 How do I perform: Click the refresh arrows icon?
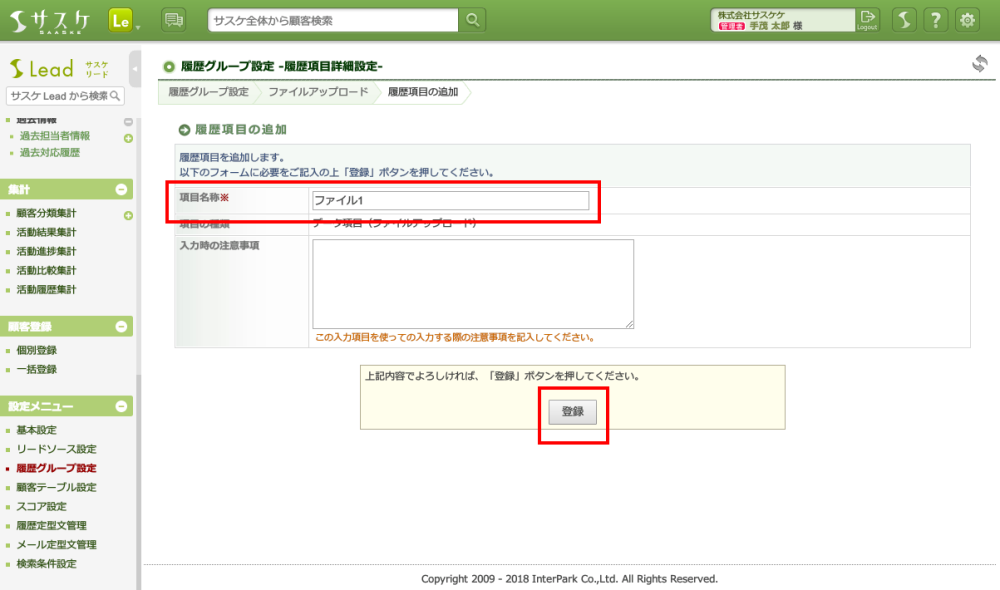[979, 64]
